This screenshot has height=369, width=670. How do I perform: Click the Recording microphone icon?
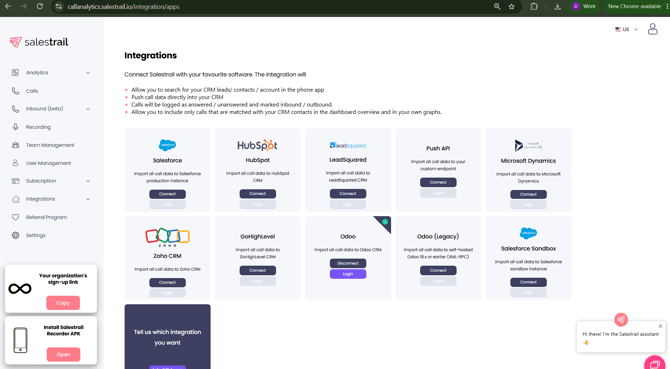click(x=15, y=127)
